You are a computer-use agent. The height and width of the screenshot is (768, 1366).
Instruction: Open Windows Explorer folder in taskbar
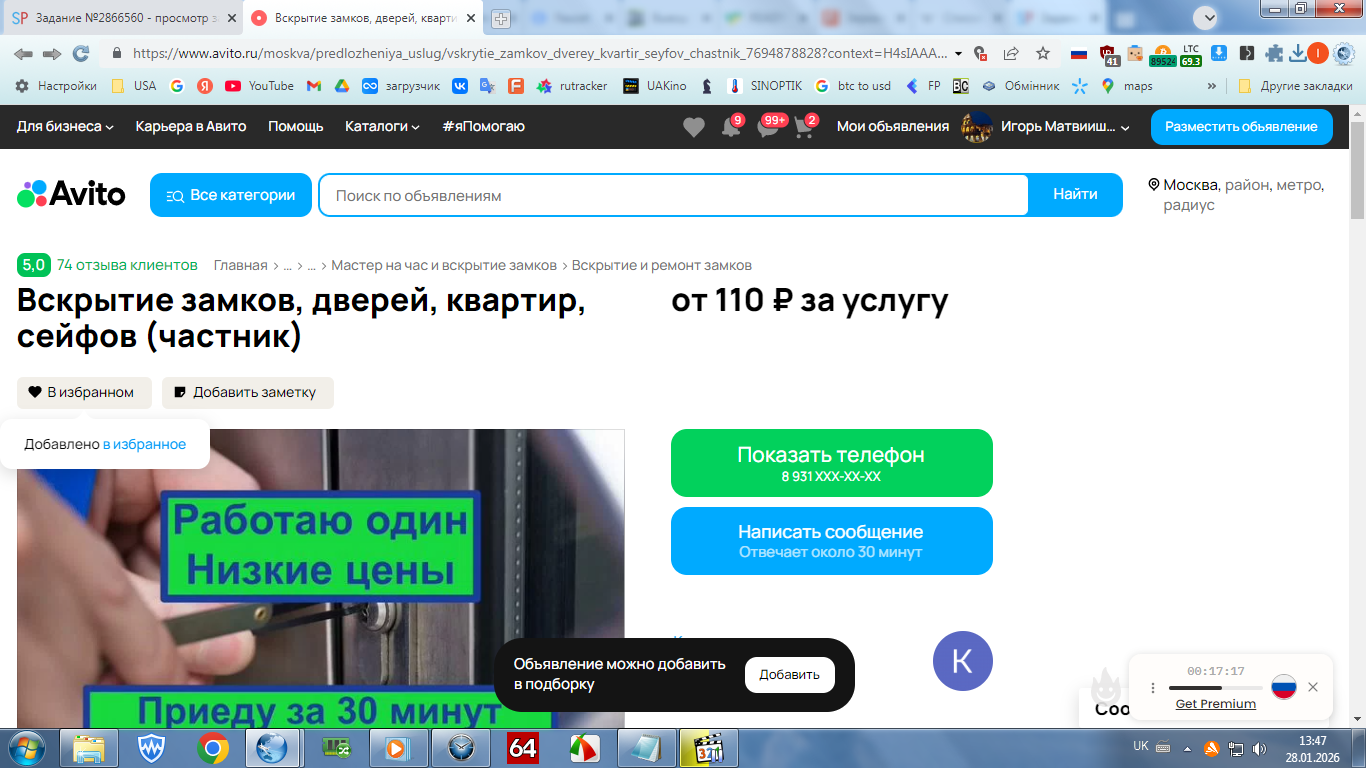(x=90, y=748)
